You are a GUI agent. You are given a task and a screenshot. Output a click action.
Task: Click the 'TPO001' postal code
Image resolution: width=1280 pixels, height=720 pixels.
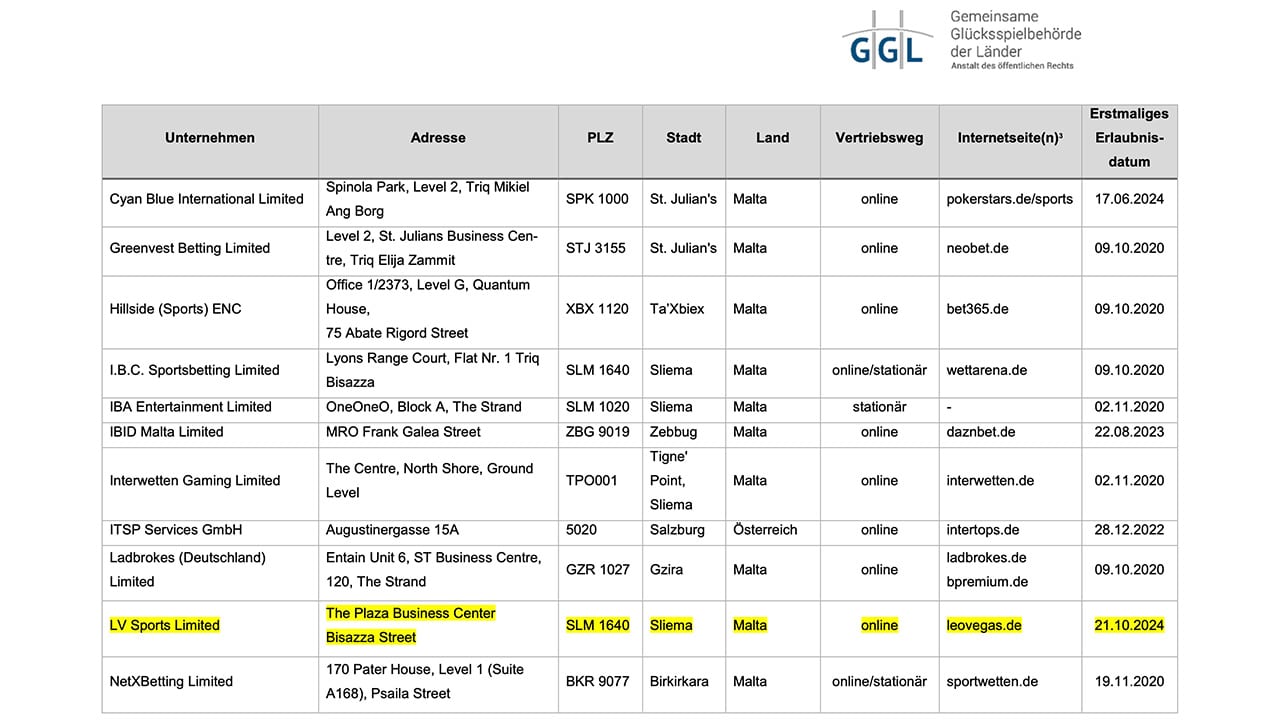click(592, 481)
